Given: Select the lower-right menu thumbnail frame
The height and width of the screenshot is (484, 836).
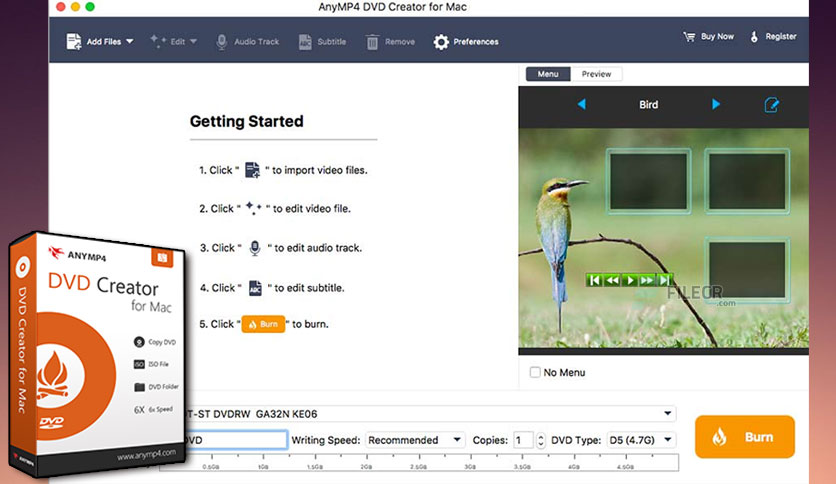Looking at the screenshot, I should 747,270.
